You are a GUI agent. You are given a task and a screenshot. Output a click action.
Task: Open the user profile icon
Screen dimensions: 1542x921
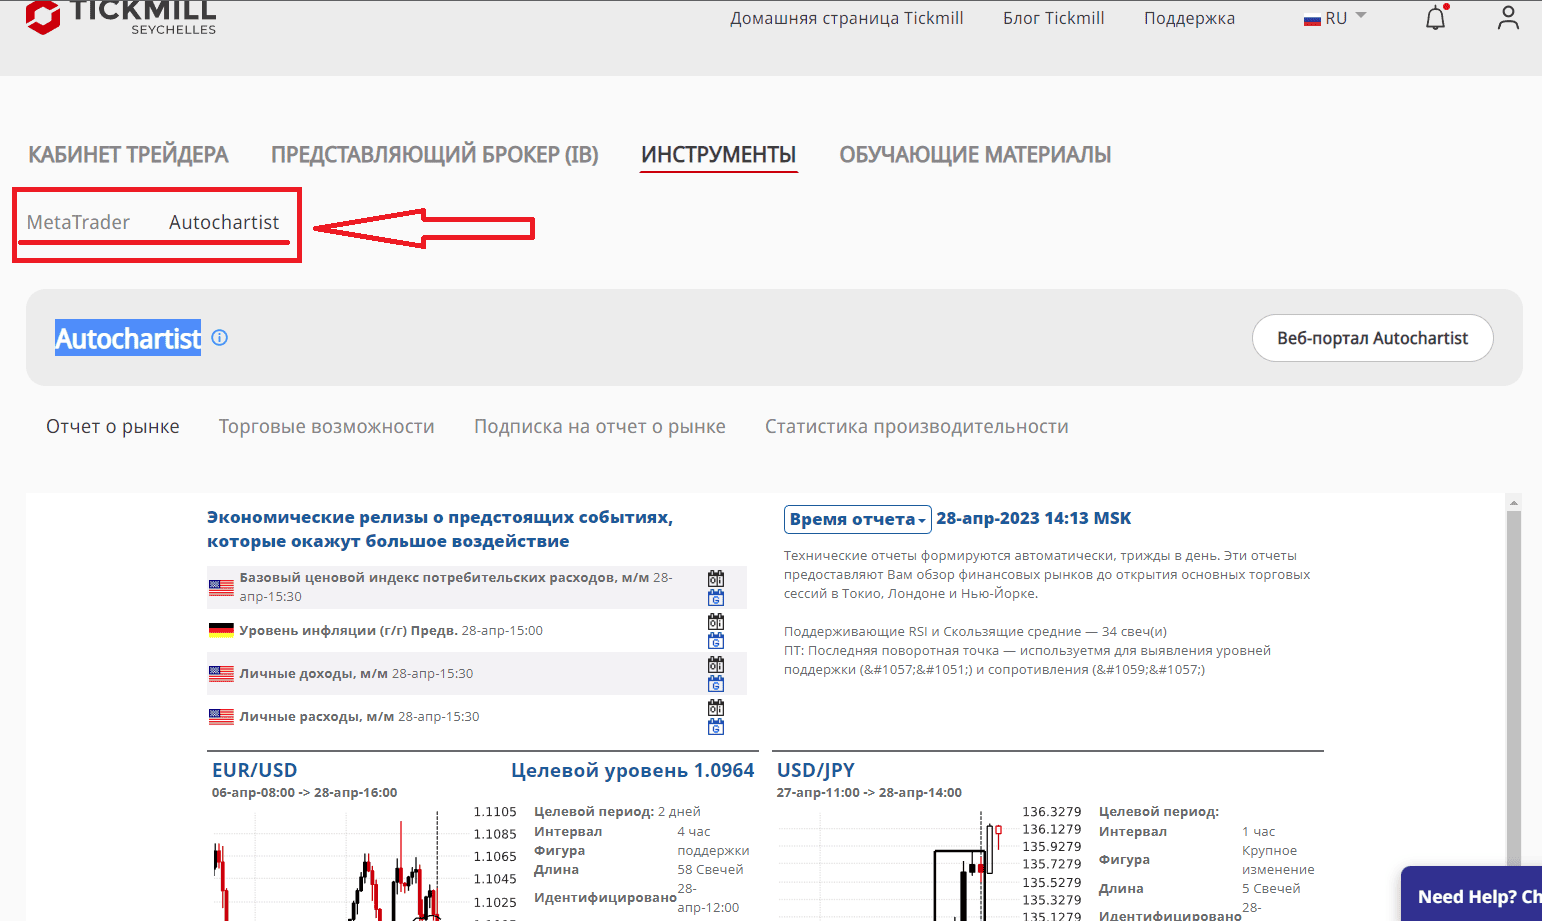tap(1508, 18)
